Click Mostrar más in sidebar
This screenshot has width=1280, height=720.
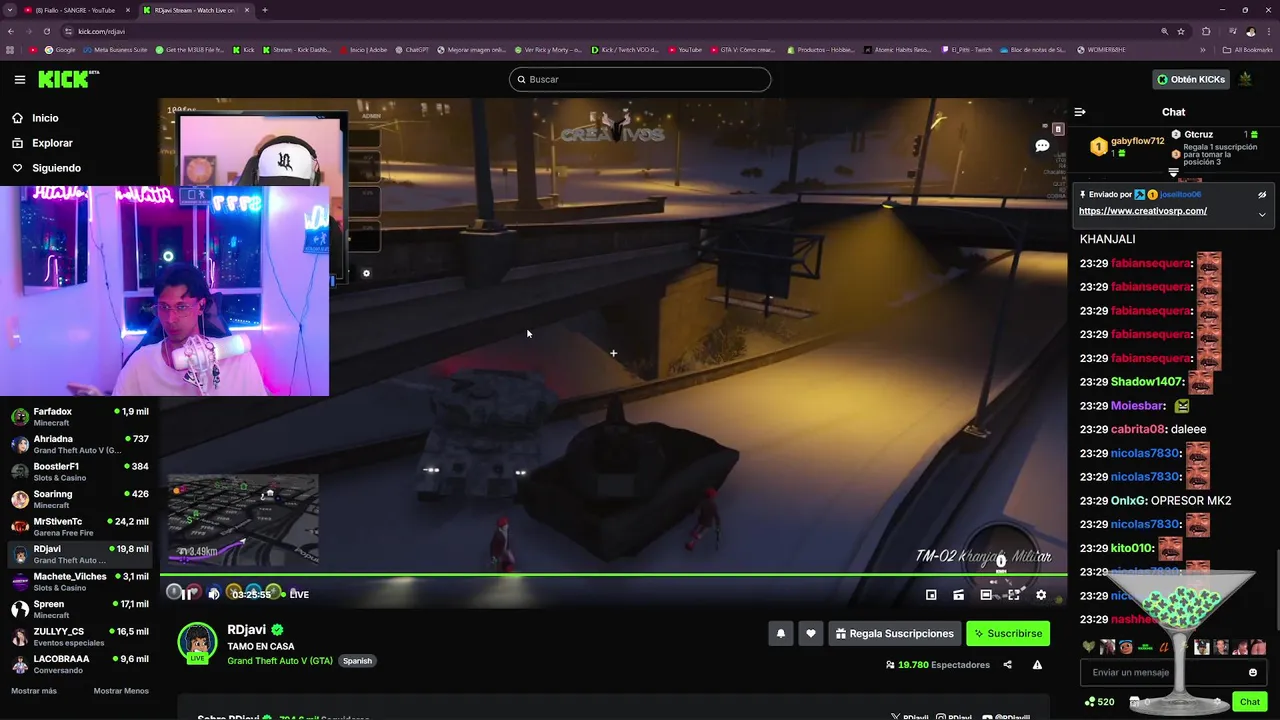[x=34, y=691]
